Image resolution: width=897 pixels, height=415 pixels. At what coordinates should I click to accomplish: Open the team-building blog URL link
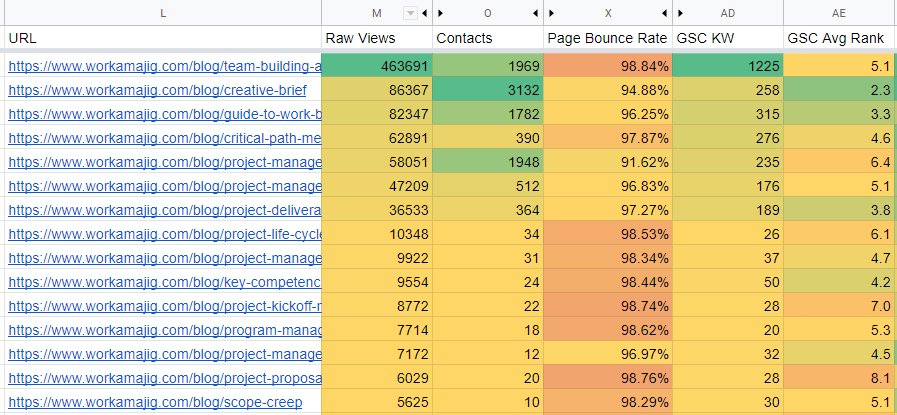point(164,66)
